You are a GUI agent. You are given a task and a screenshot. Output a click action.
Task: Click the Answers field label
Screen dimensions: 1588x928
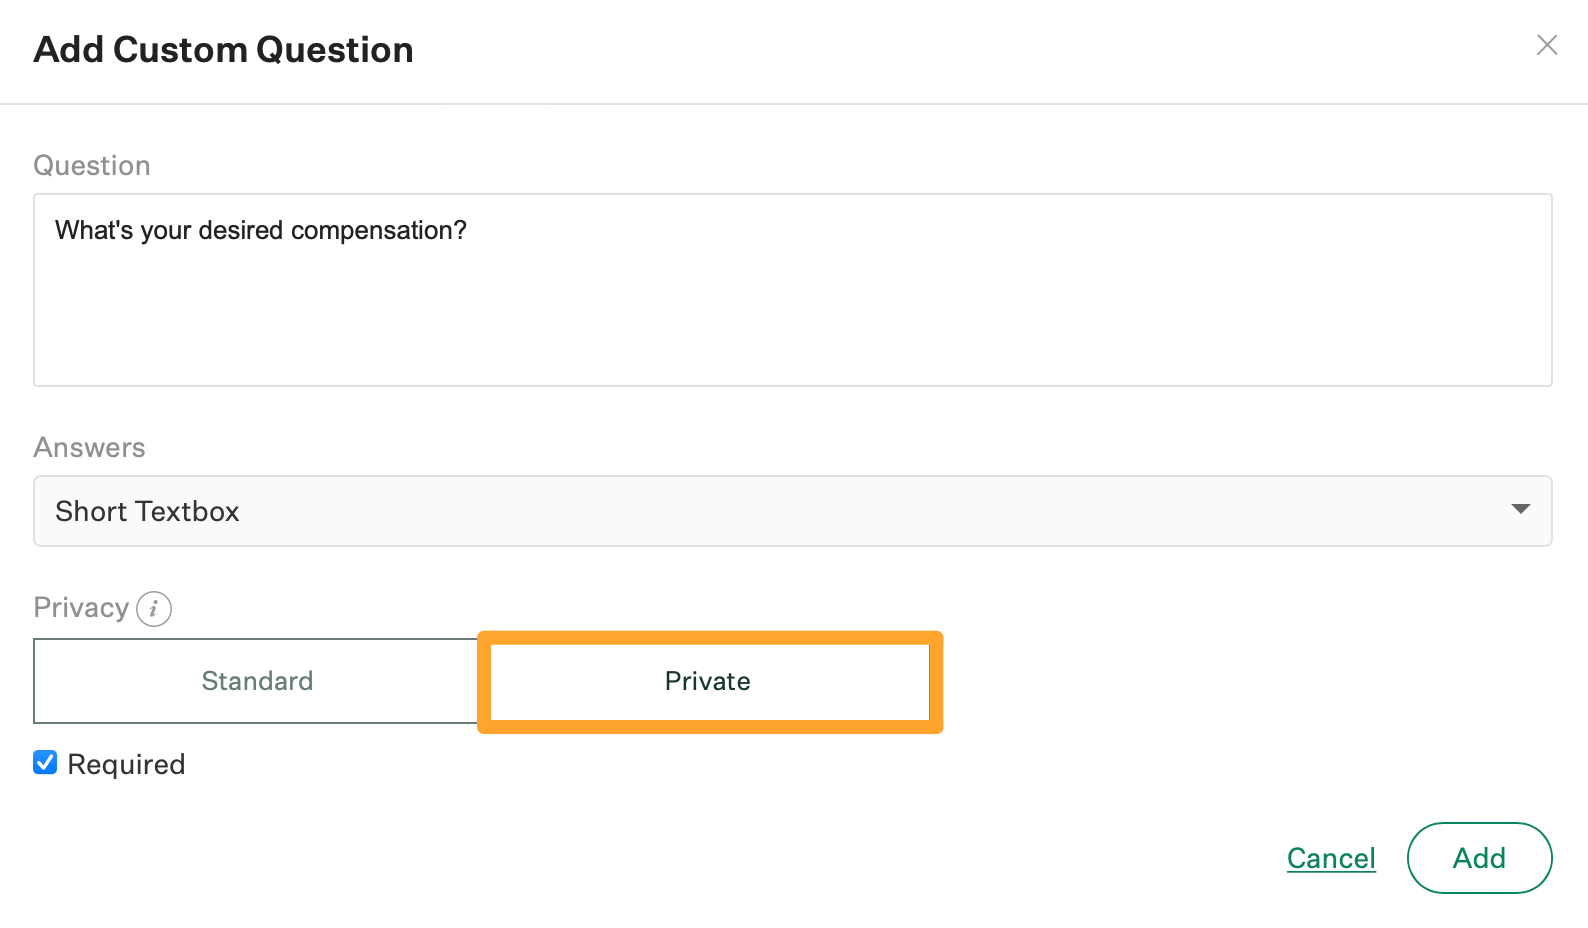(90, 448)
